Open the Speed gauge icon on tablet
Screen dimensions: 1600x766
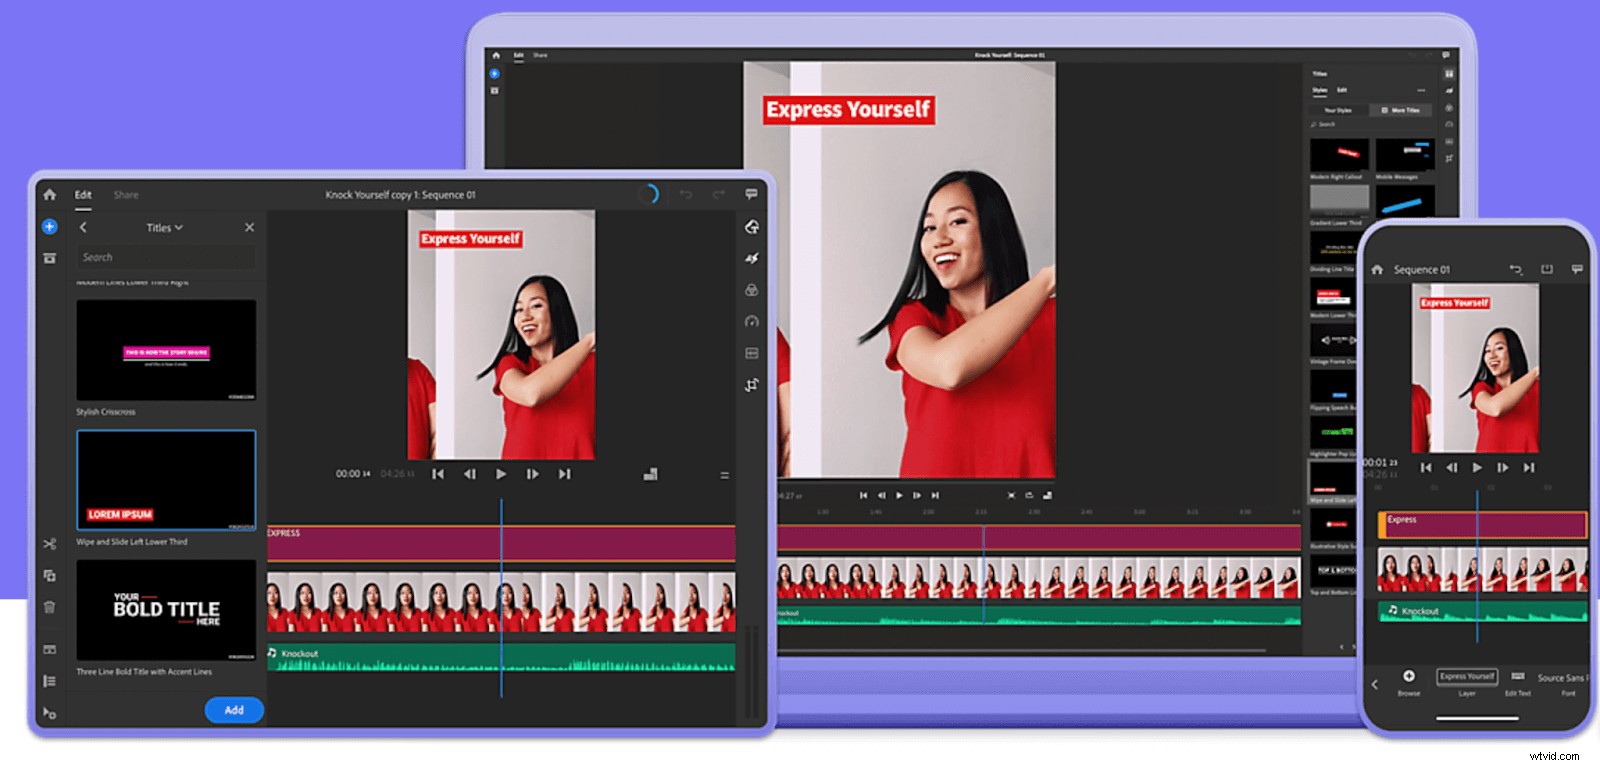pos(752,322)
